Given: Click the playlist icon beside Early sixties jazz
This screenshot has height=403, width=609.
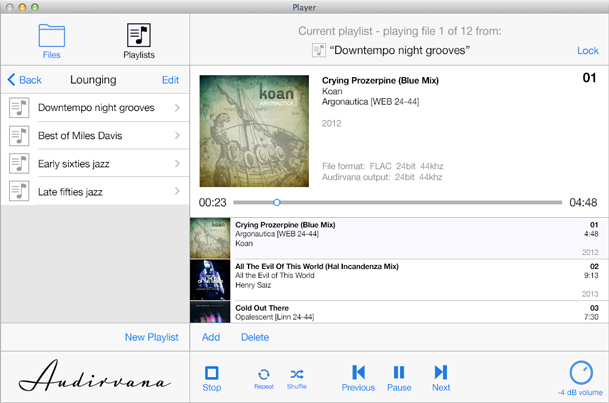Looking at the screenshot, I should (x=19, y=163).
